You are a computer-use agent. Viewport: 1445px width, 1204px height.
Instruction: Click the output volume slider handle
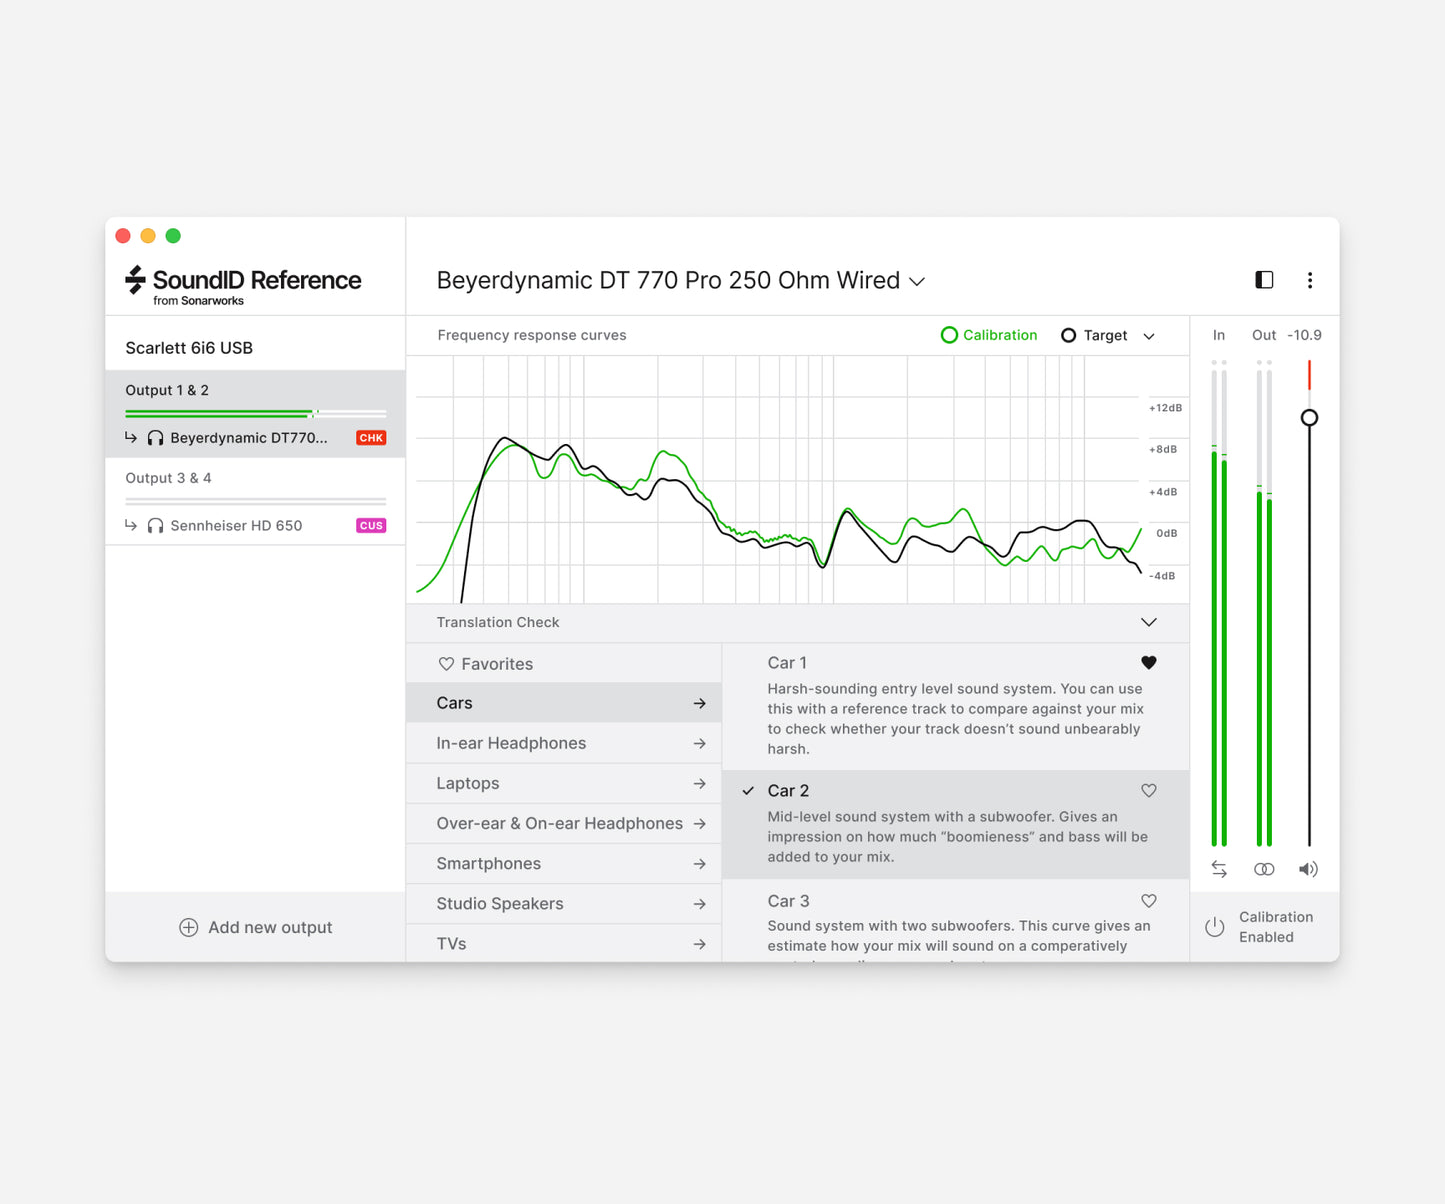tap(1308, 417)
